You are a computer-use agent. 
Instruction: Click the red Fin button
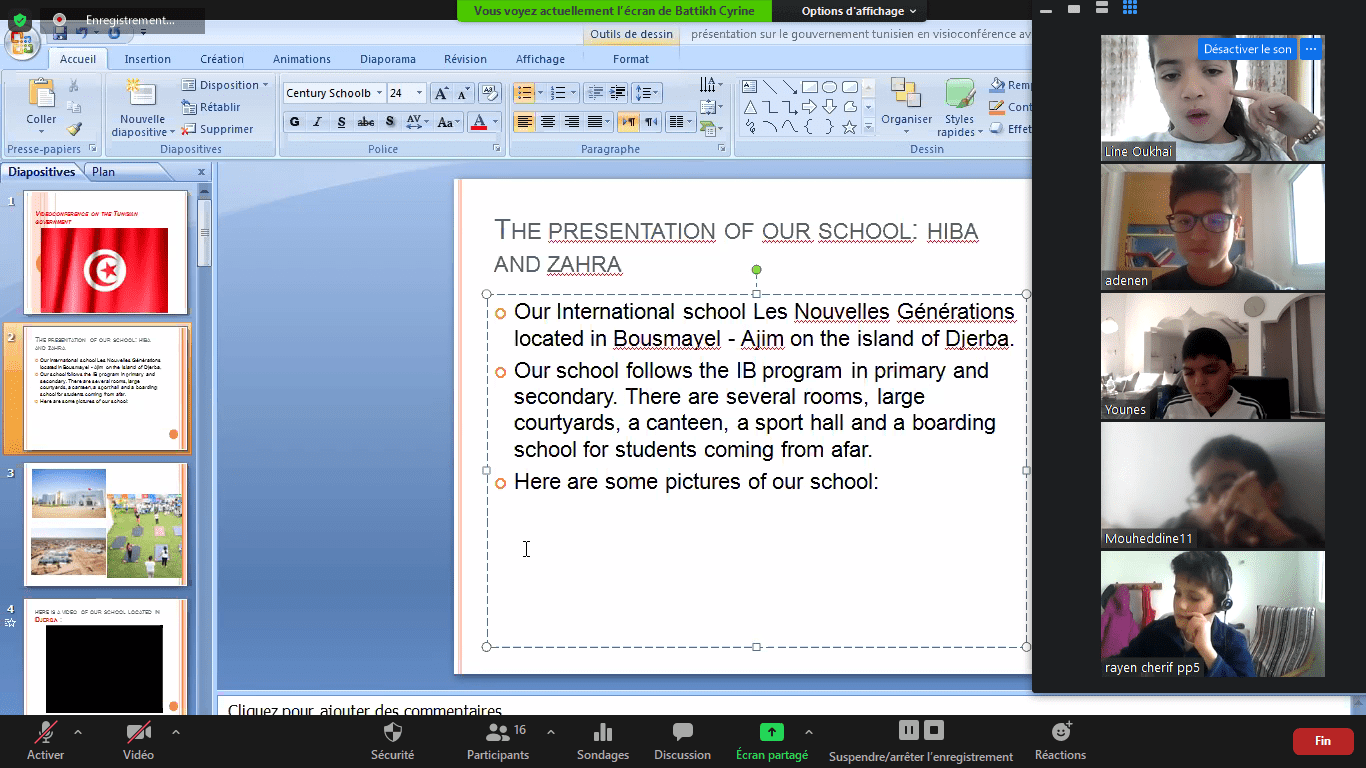pyautogui.click(x=1322, y=741)
